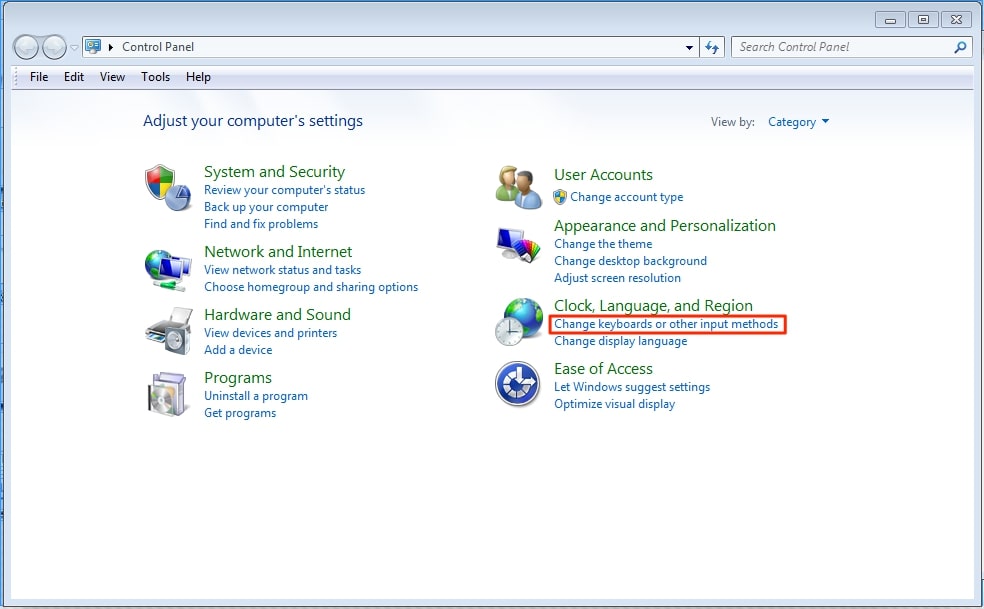Click the Hardware and Sound printer icon
The image size is (984, 609).
(167, 331)
